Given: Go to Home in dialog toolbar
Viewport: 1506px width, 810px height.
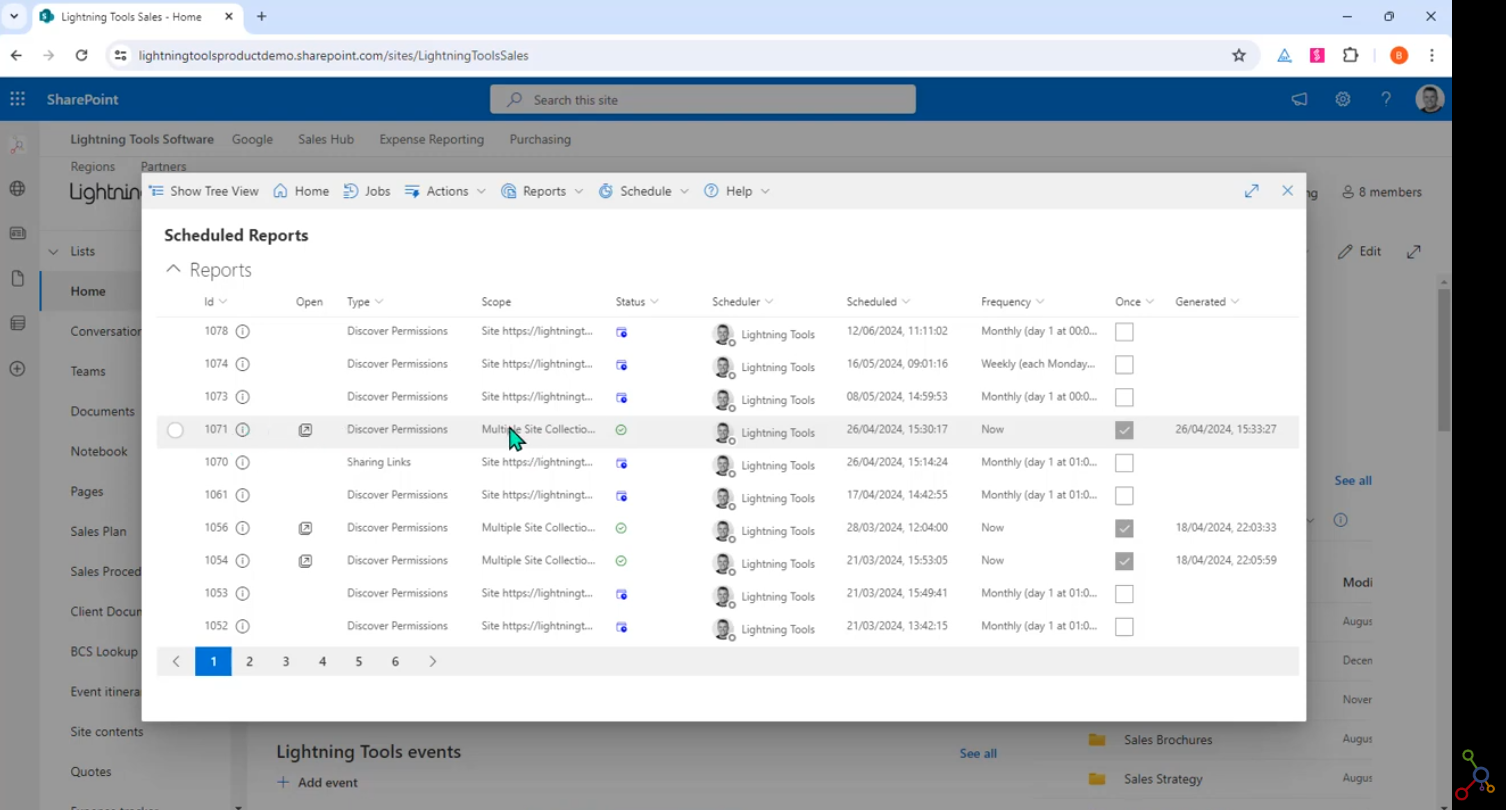Looking at the screenshot, I should 301,191.
